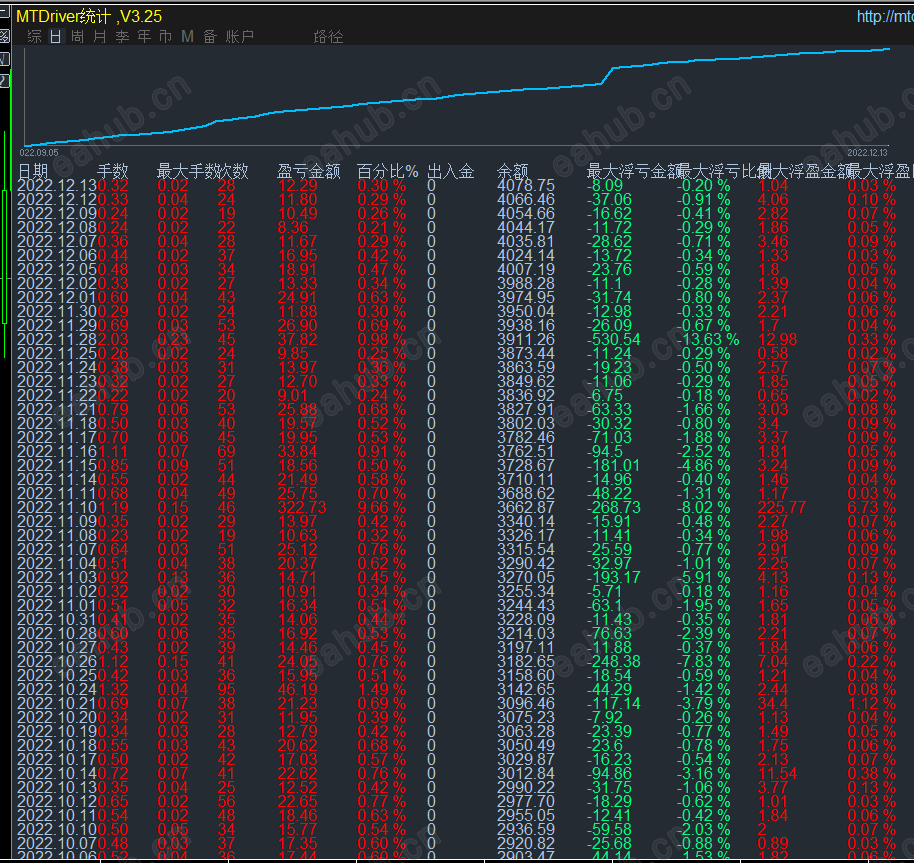Select the 年 yearly tab

(x=144, y=37)
